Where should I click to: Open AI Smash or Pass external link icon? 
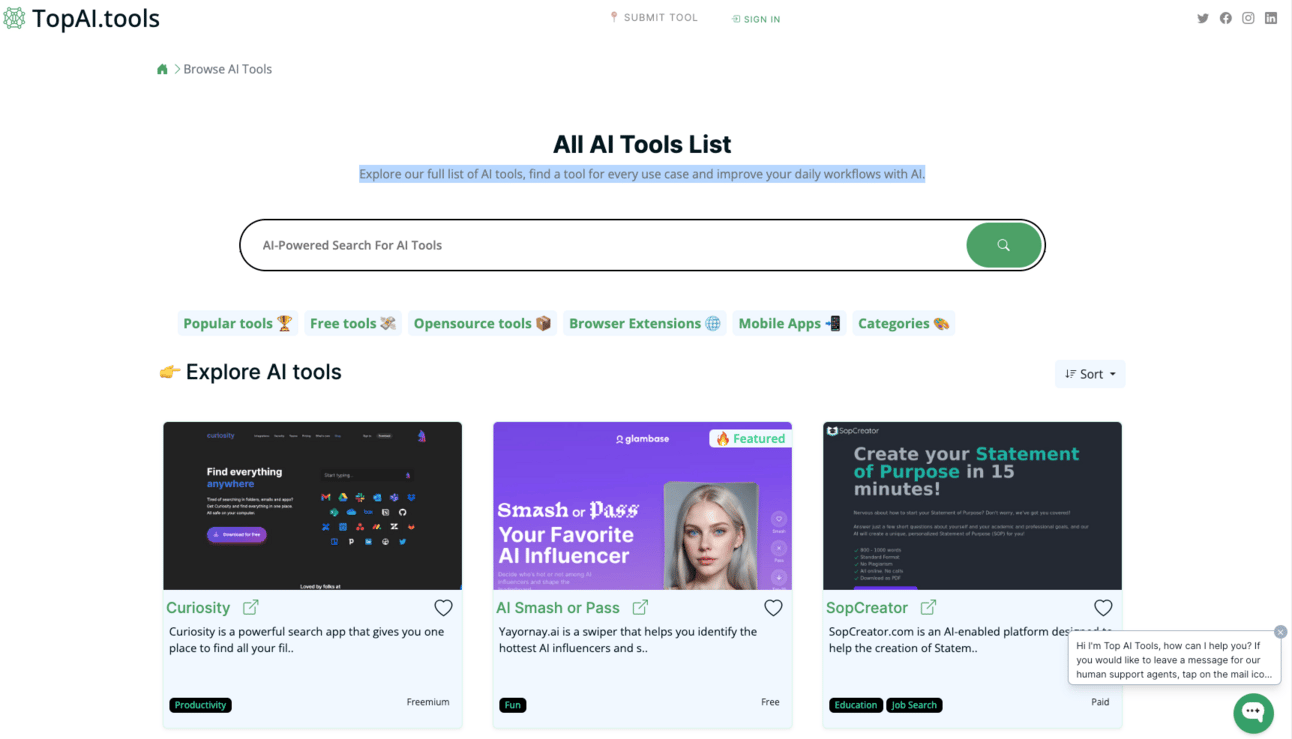pyautogui.click(x=640, y=607)
